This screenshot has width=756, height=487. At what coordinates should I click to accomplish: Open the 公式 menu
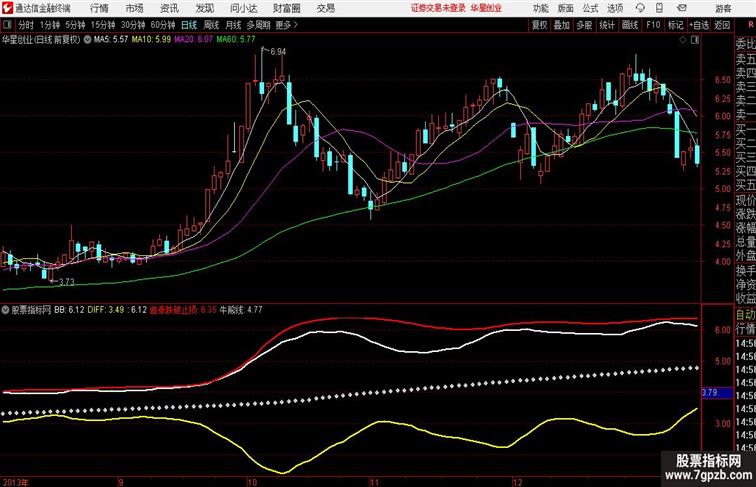tap(590, 8)
